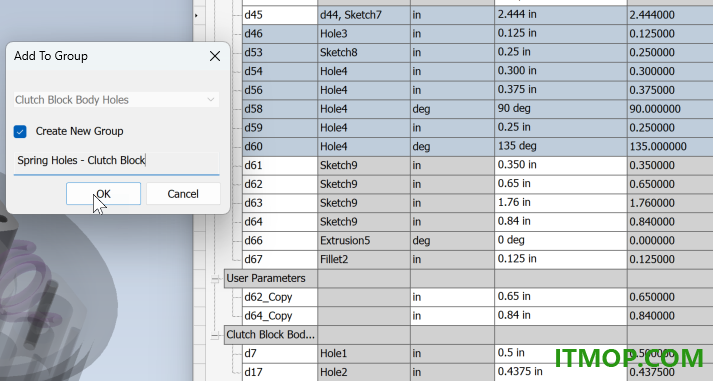Click the nominal value 135.000000 cell
The image size is (713, 381).
coord(670,146)
